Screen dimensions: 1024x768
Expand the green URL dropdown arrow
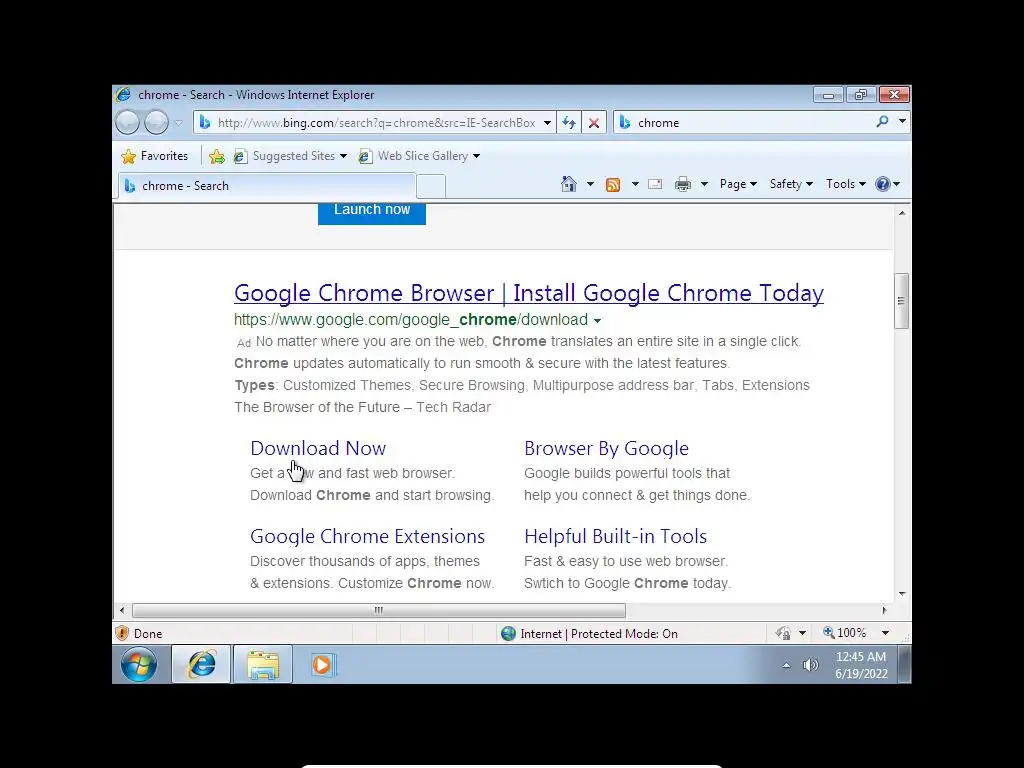tap(597, 321)
